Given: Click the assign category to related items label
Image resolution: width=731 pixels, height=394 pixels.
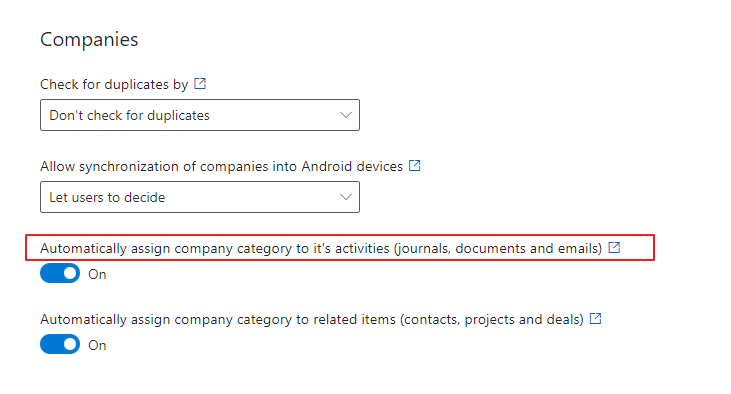Looking at the screenshot, I should [312, 319].
